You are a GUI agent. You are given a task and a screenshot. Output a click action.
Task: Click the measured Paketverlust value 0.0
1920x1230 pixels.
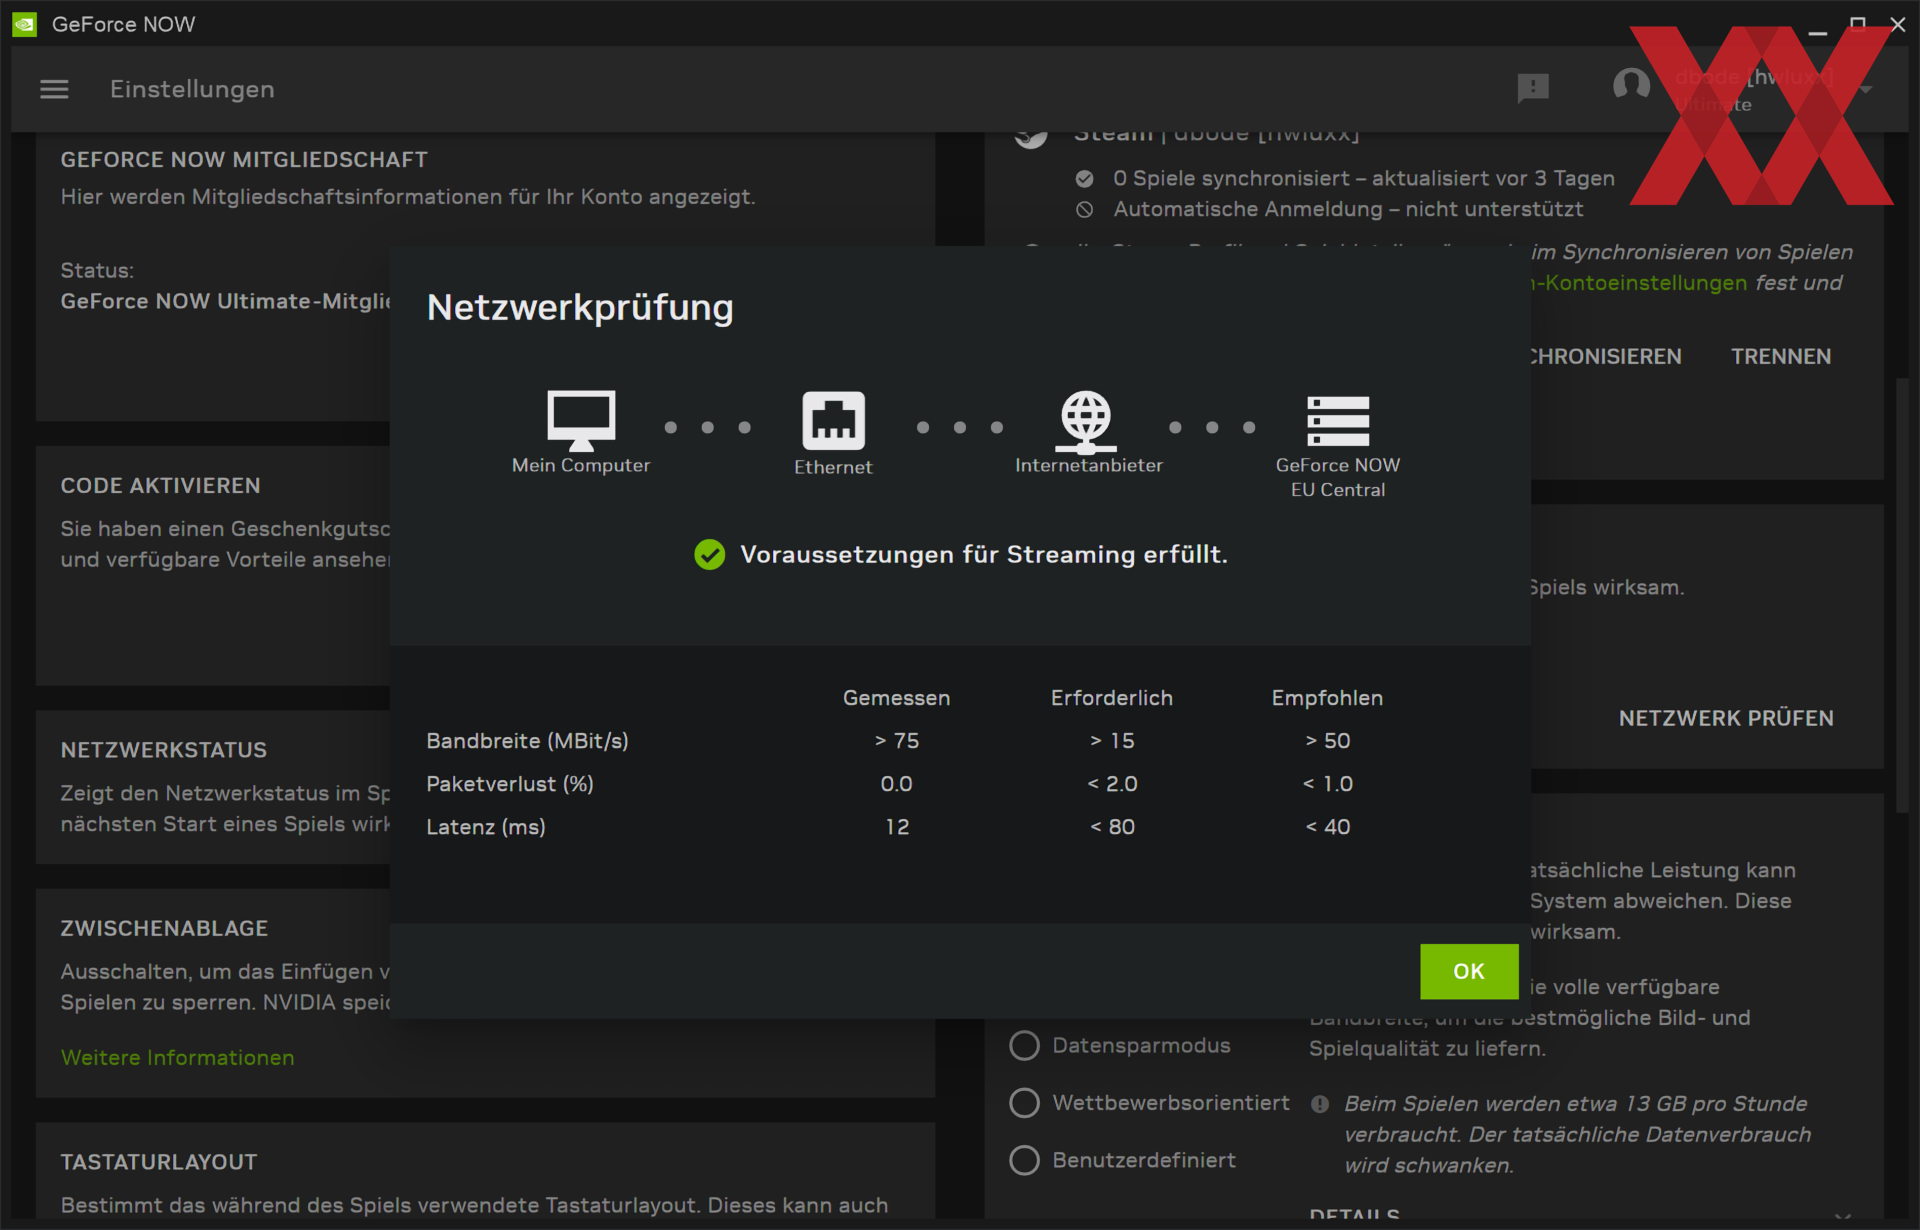[x=897, y=784]
